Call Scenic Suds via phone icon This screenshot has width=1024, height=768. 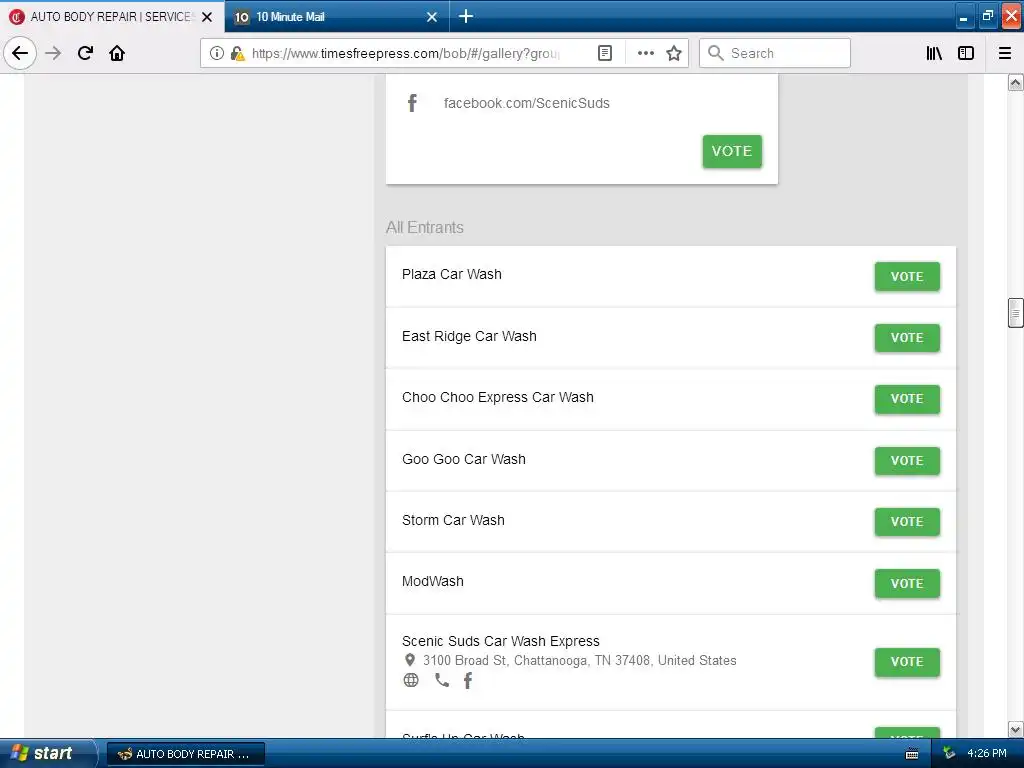pos(442,680)
